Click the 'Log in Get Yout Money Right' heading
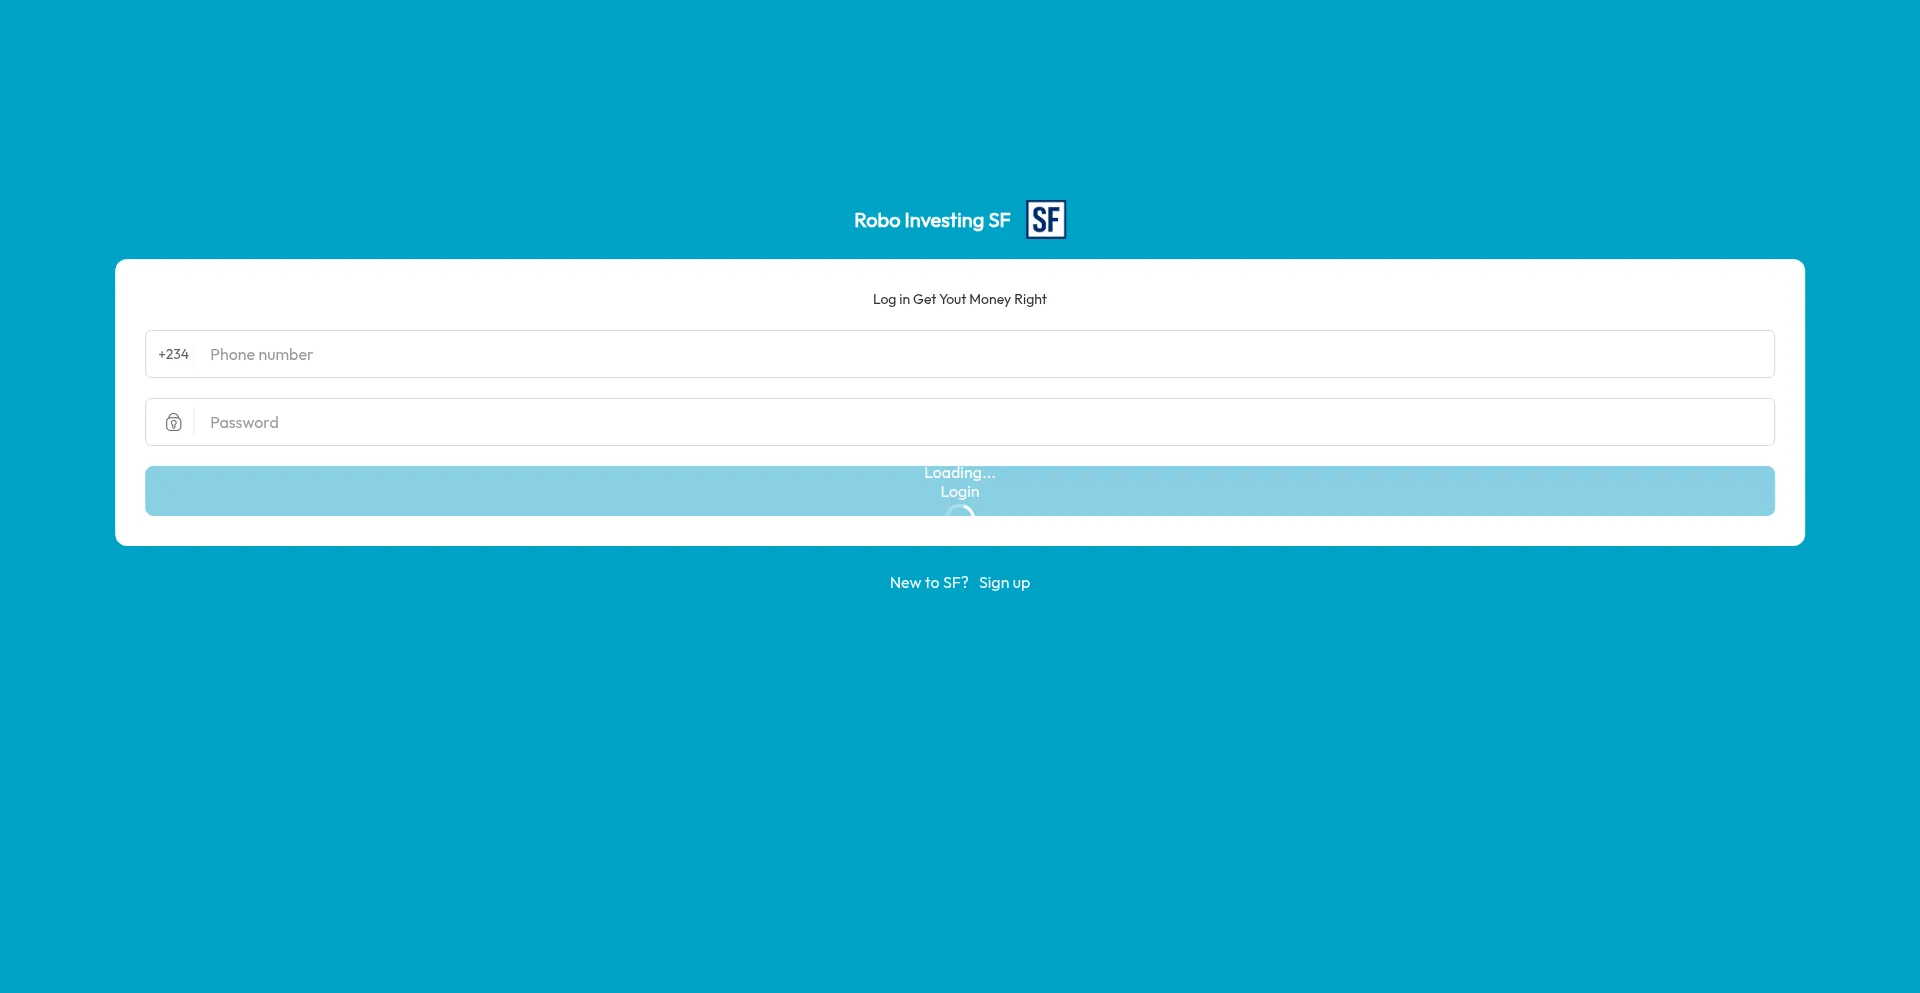1920x993 pixels. (959, 299)
